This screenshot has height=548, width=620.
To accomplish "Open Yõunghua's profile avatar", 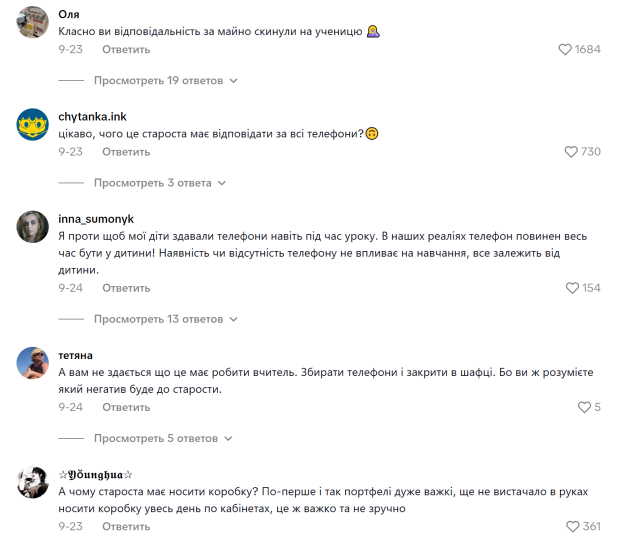I will pyautogui.click(x=33, y=483).
